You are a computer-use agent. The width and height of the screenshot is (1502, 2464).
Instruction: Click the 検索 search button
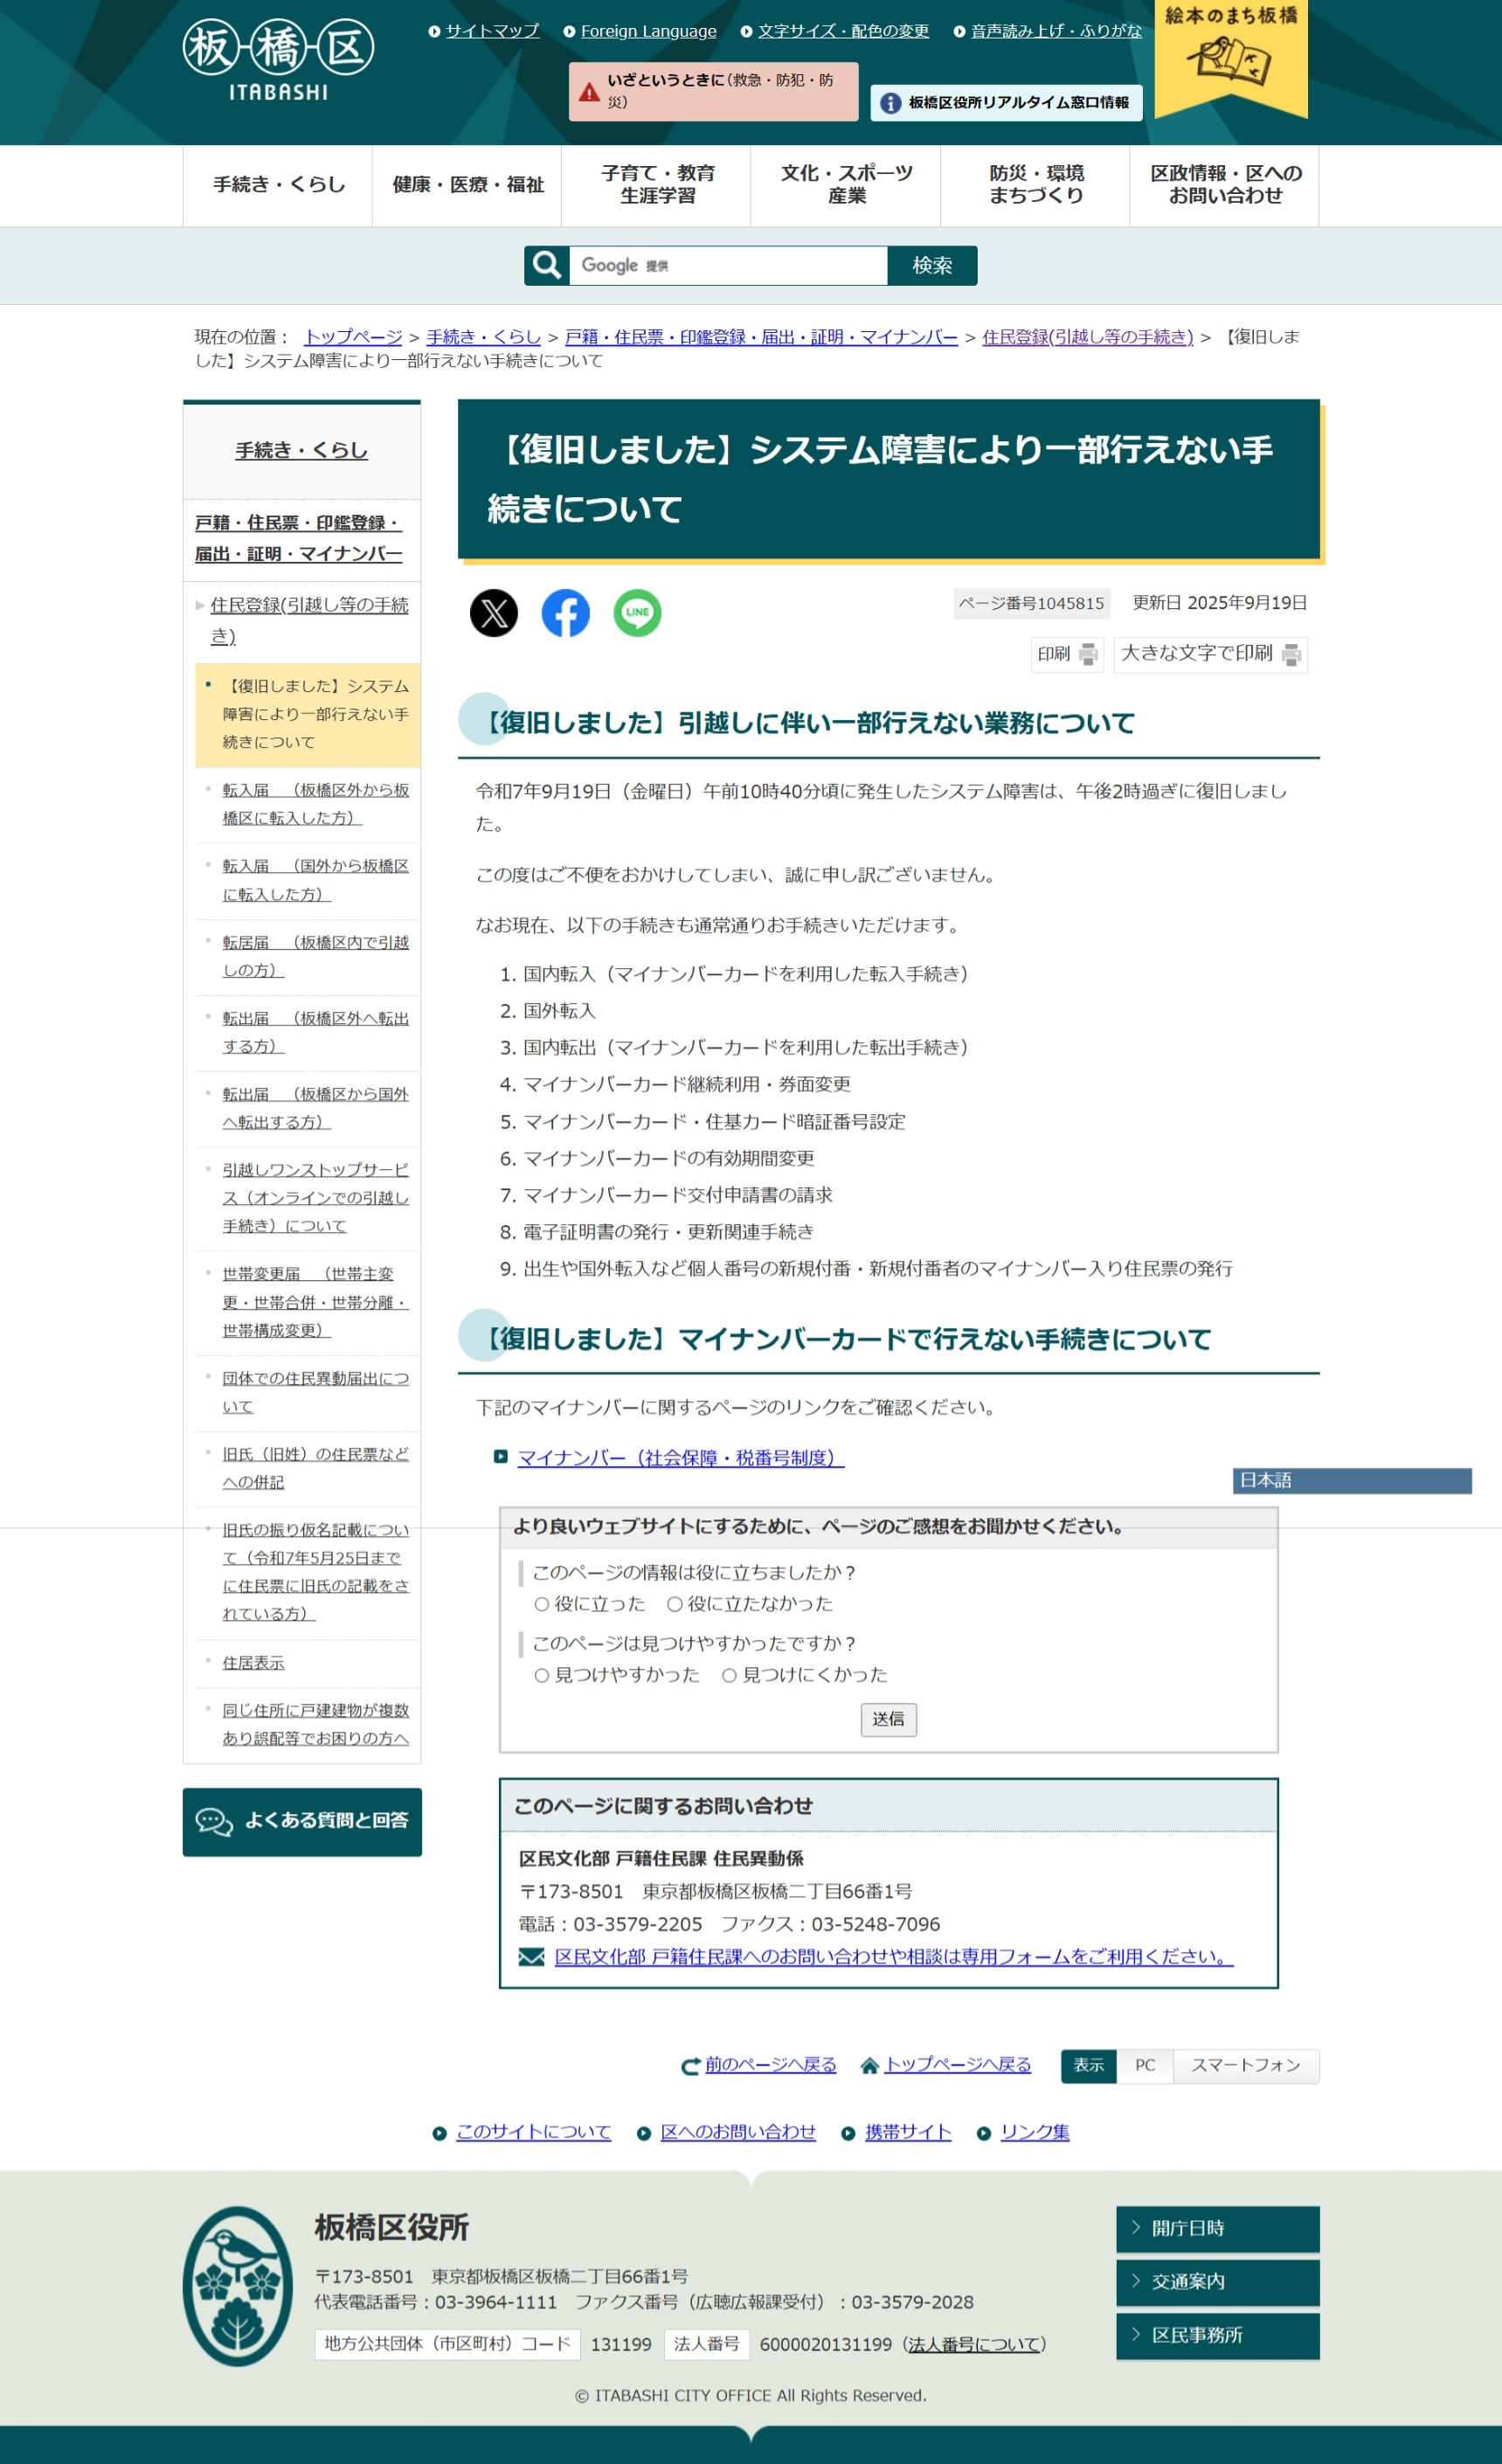point(932,265)
